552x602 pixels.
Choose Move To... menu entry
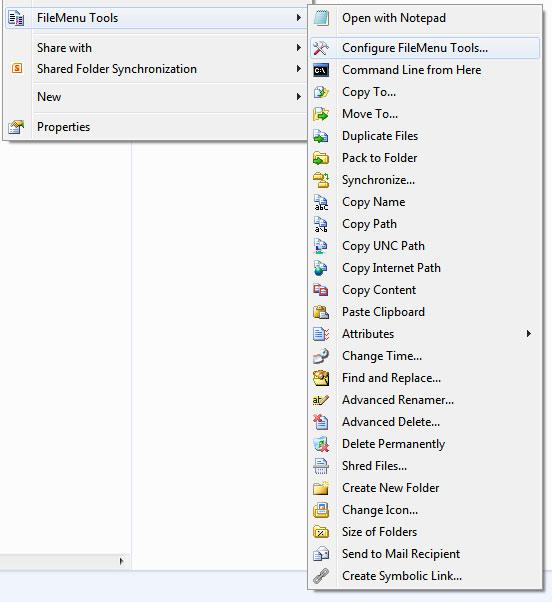425,114
